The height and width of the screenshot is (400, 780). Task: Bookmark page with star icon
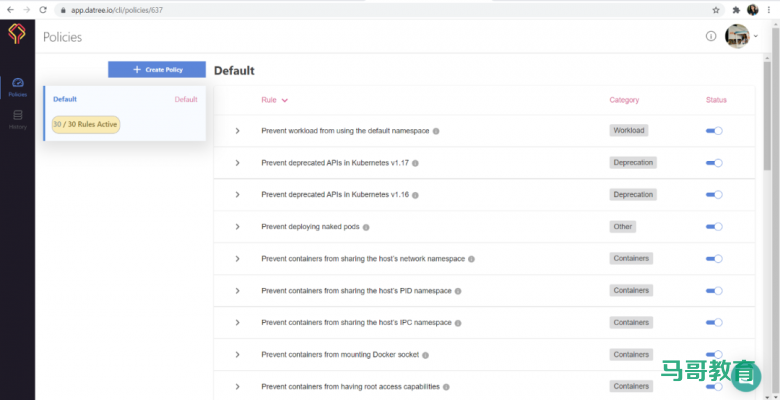point(716,9)
